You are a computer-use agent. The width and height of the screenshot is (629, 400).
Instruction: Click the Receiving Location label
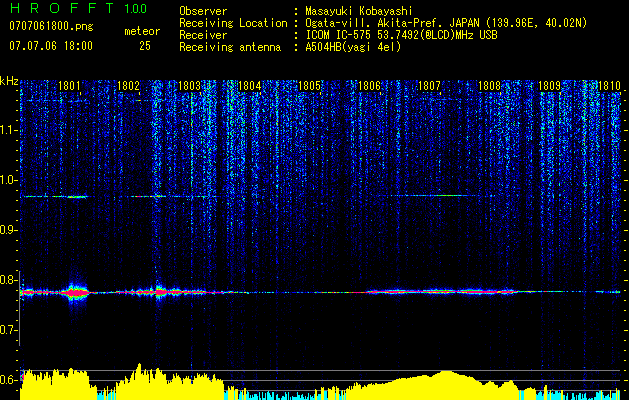coord(233,23)
